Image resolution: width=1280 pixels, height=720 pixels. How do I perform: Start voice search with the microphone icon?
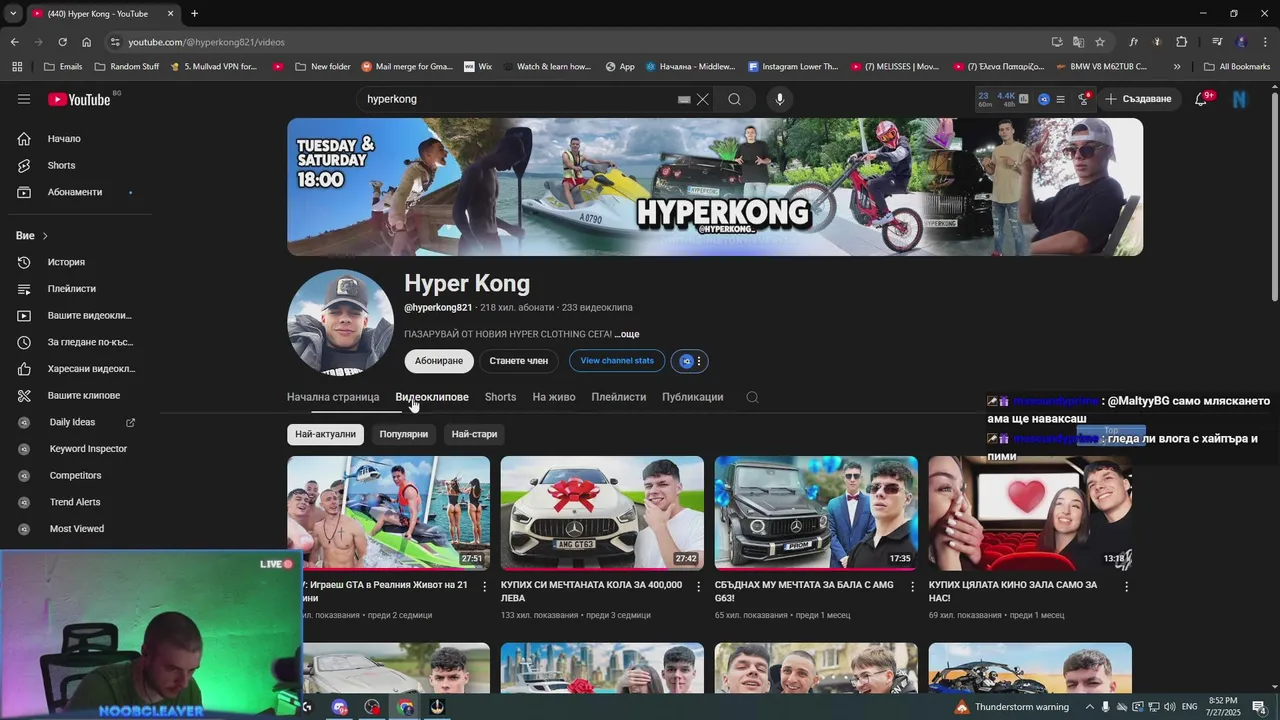click(780, 99)
